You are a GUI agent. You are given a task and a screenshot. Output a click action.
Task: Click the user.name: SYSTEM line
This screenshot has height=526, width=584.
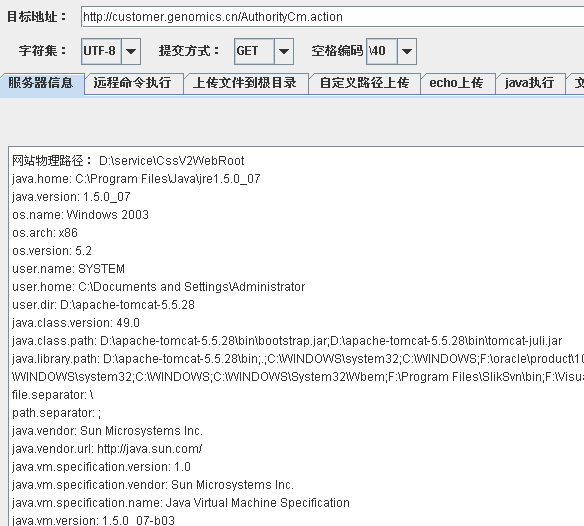click(69, 269)
